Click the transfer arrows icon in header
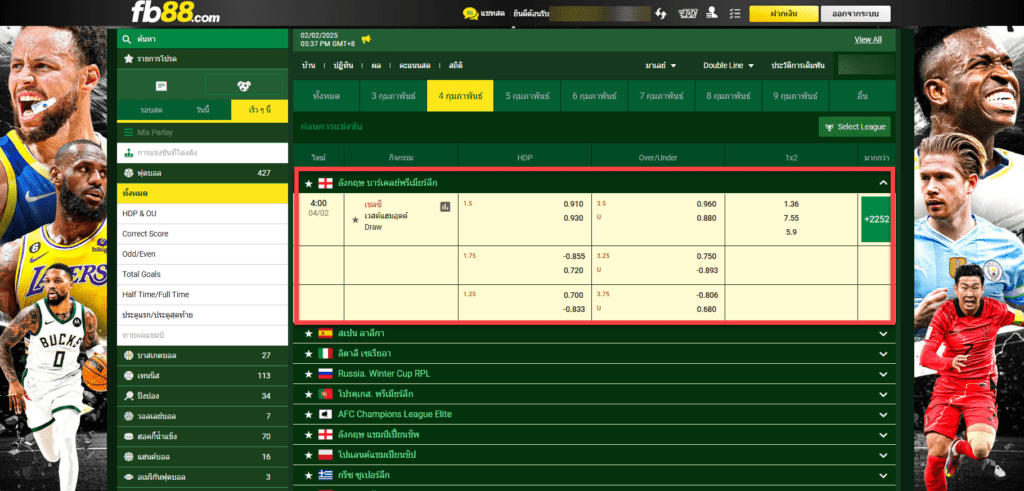Viewport: 1024px width, 491px height. tap(661, 13)
